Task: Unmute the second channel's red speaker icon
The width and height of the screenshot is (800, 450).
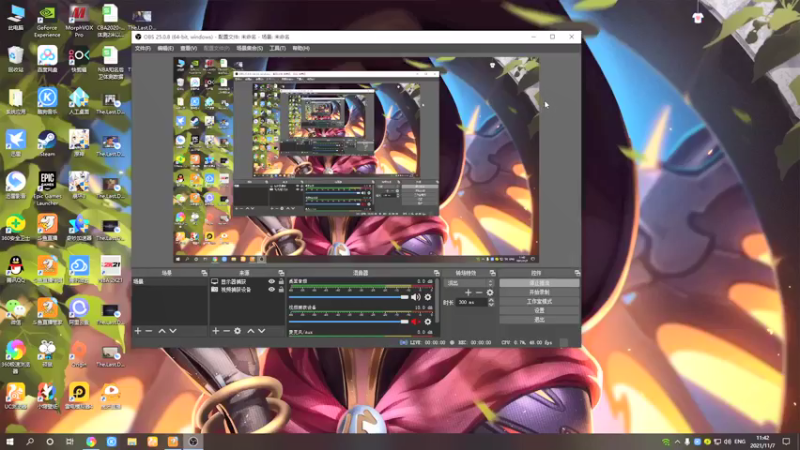Action: tap(416, 321)
